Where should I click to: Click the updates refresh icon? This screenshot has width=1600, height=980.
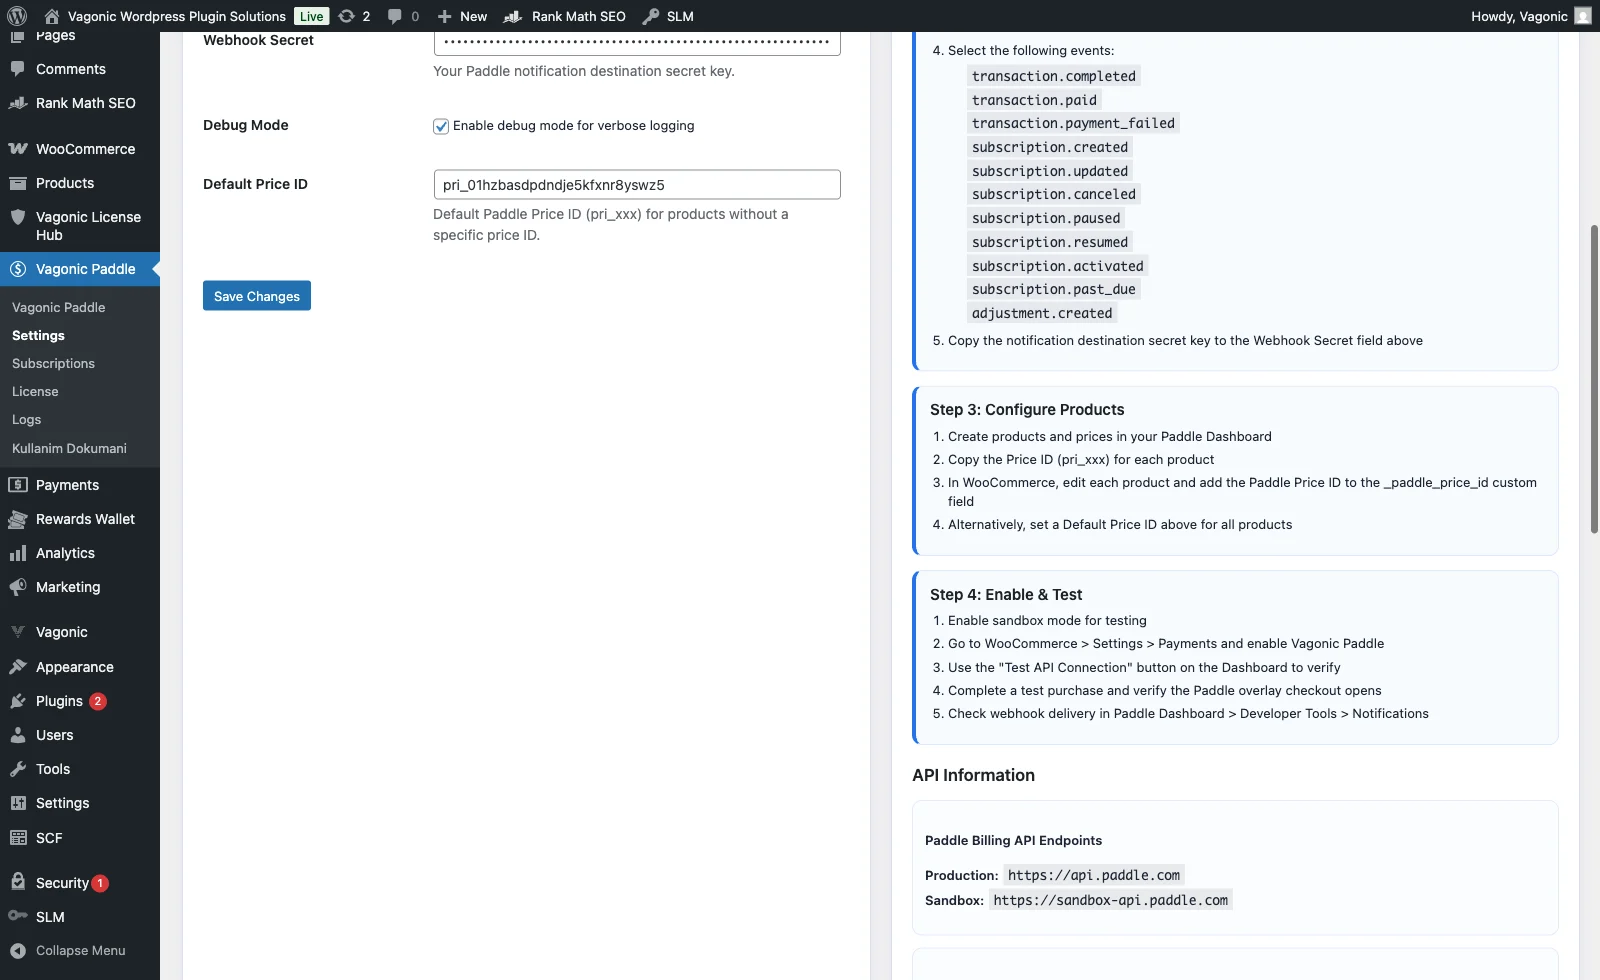coord(346,16)
